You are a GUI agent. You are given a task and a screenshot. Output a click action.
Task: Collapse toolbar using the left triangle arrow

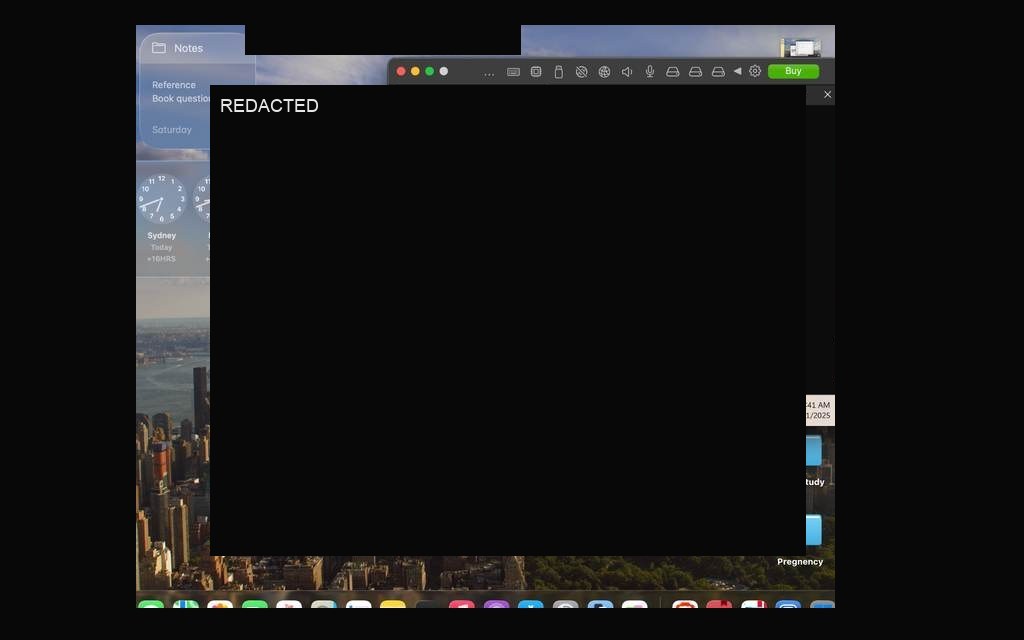pyautogui.click(x=737, y=71)
